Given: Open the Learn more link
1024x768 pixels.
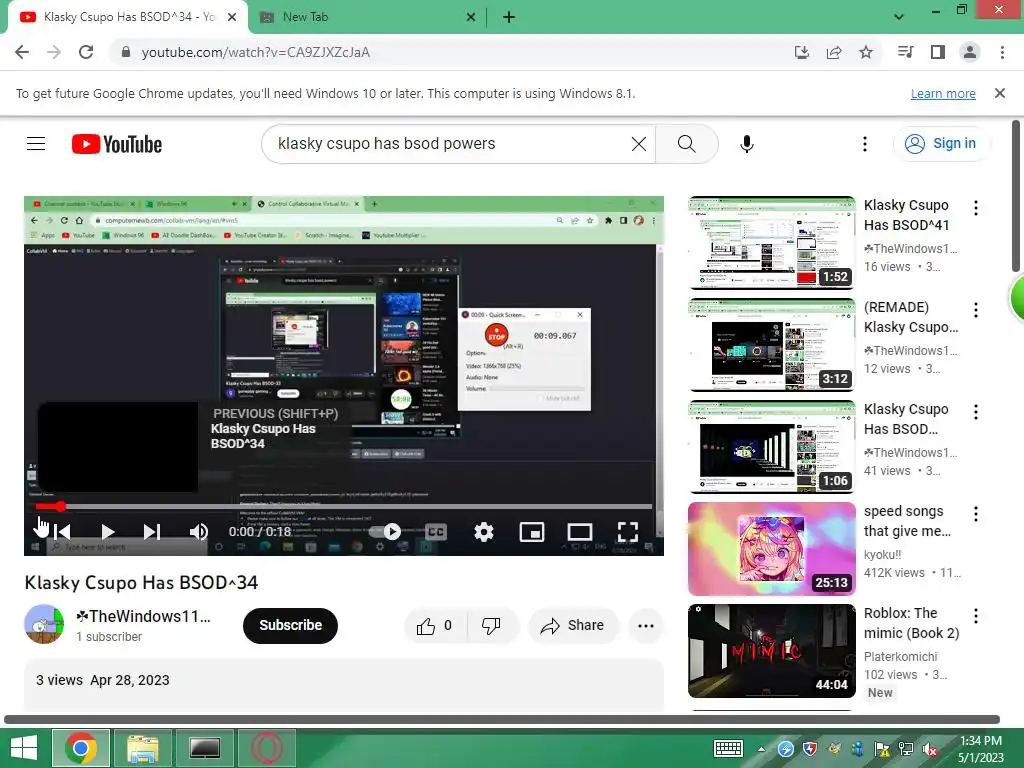Looking at the screenshot, I should tap(943, 93).
